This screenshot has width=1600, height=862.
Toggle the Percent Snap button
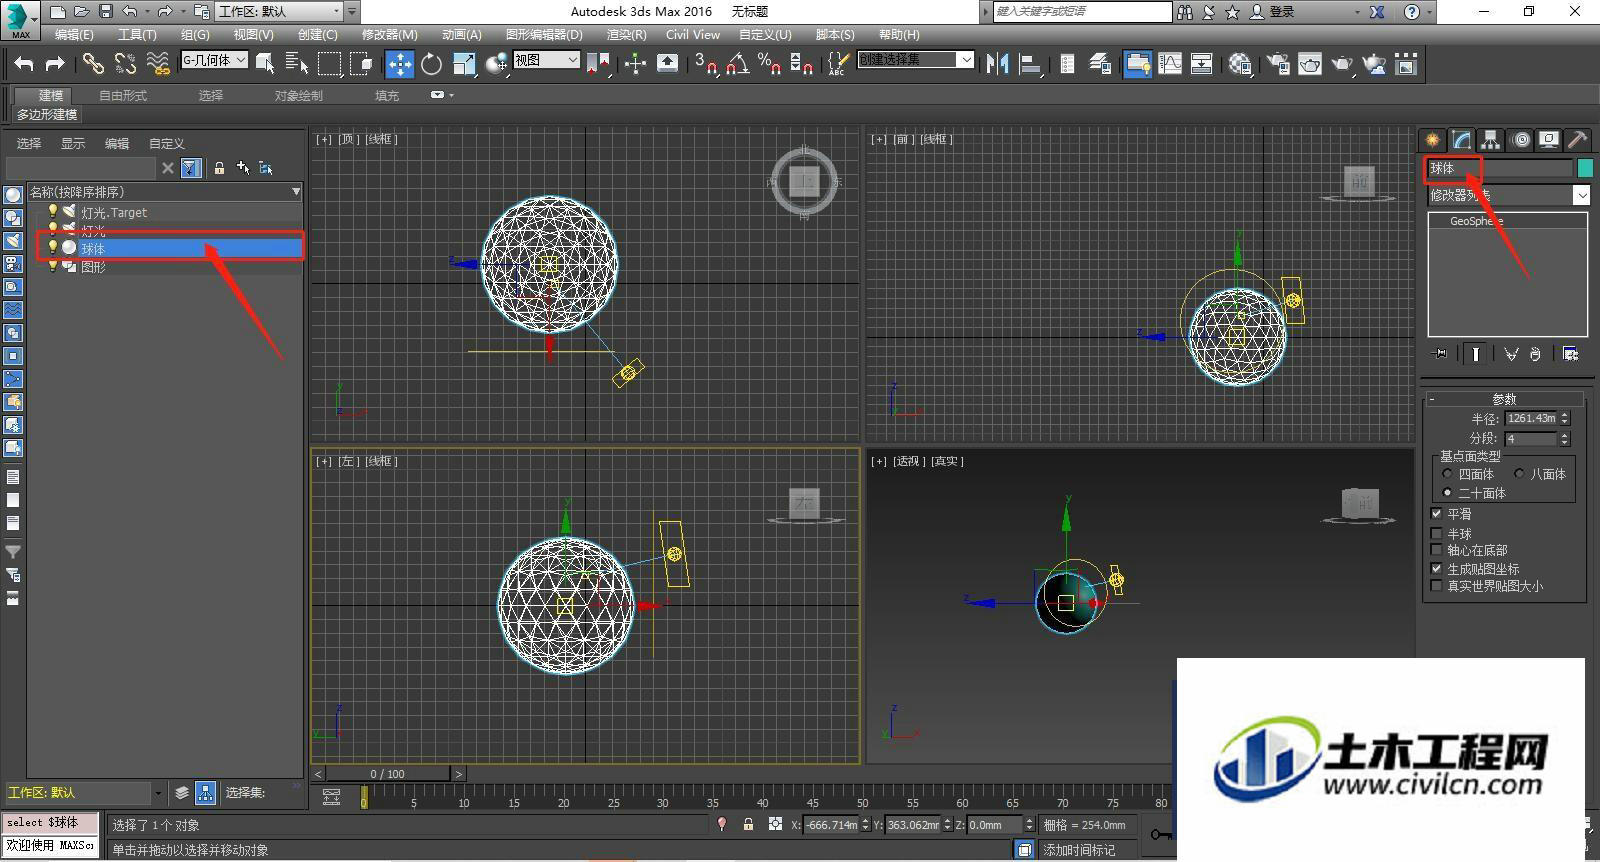[770, 64]
